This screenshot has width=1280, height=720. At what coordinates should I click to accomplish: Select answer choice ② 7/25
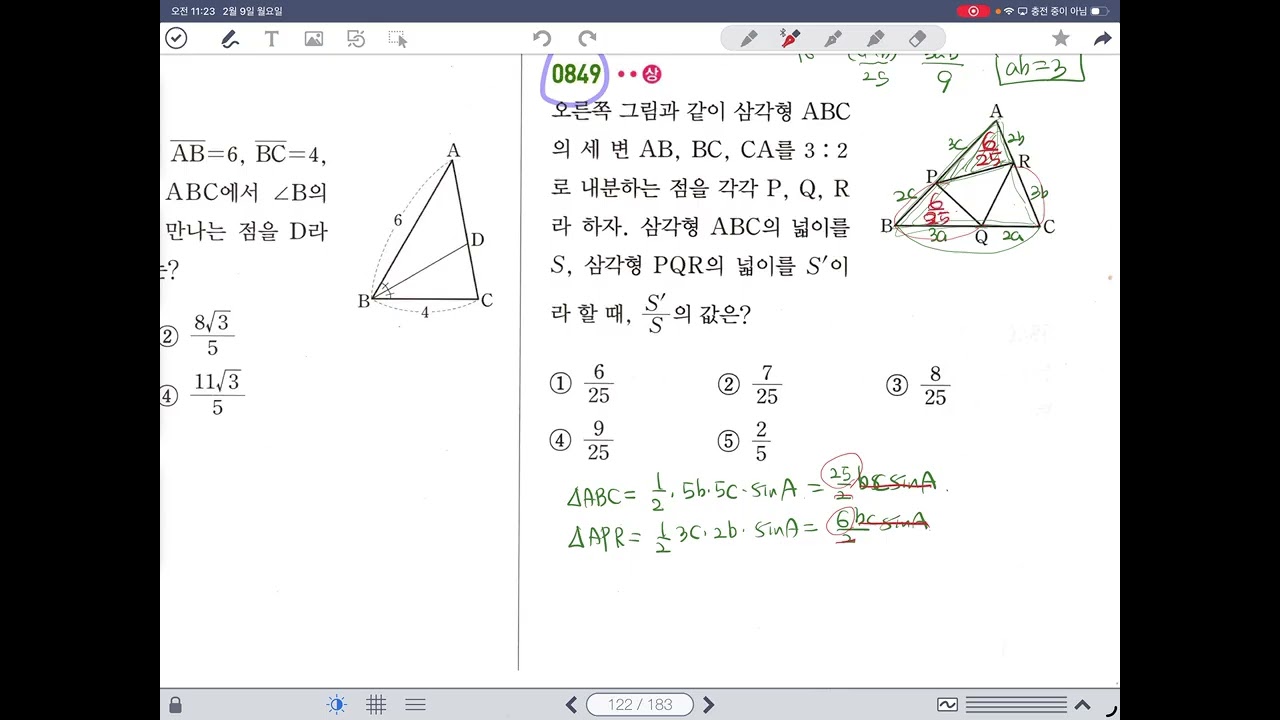[x=751, y=385]
